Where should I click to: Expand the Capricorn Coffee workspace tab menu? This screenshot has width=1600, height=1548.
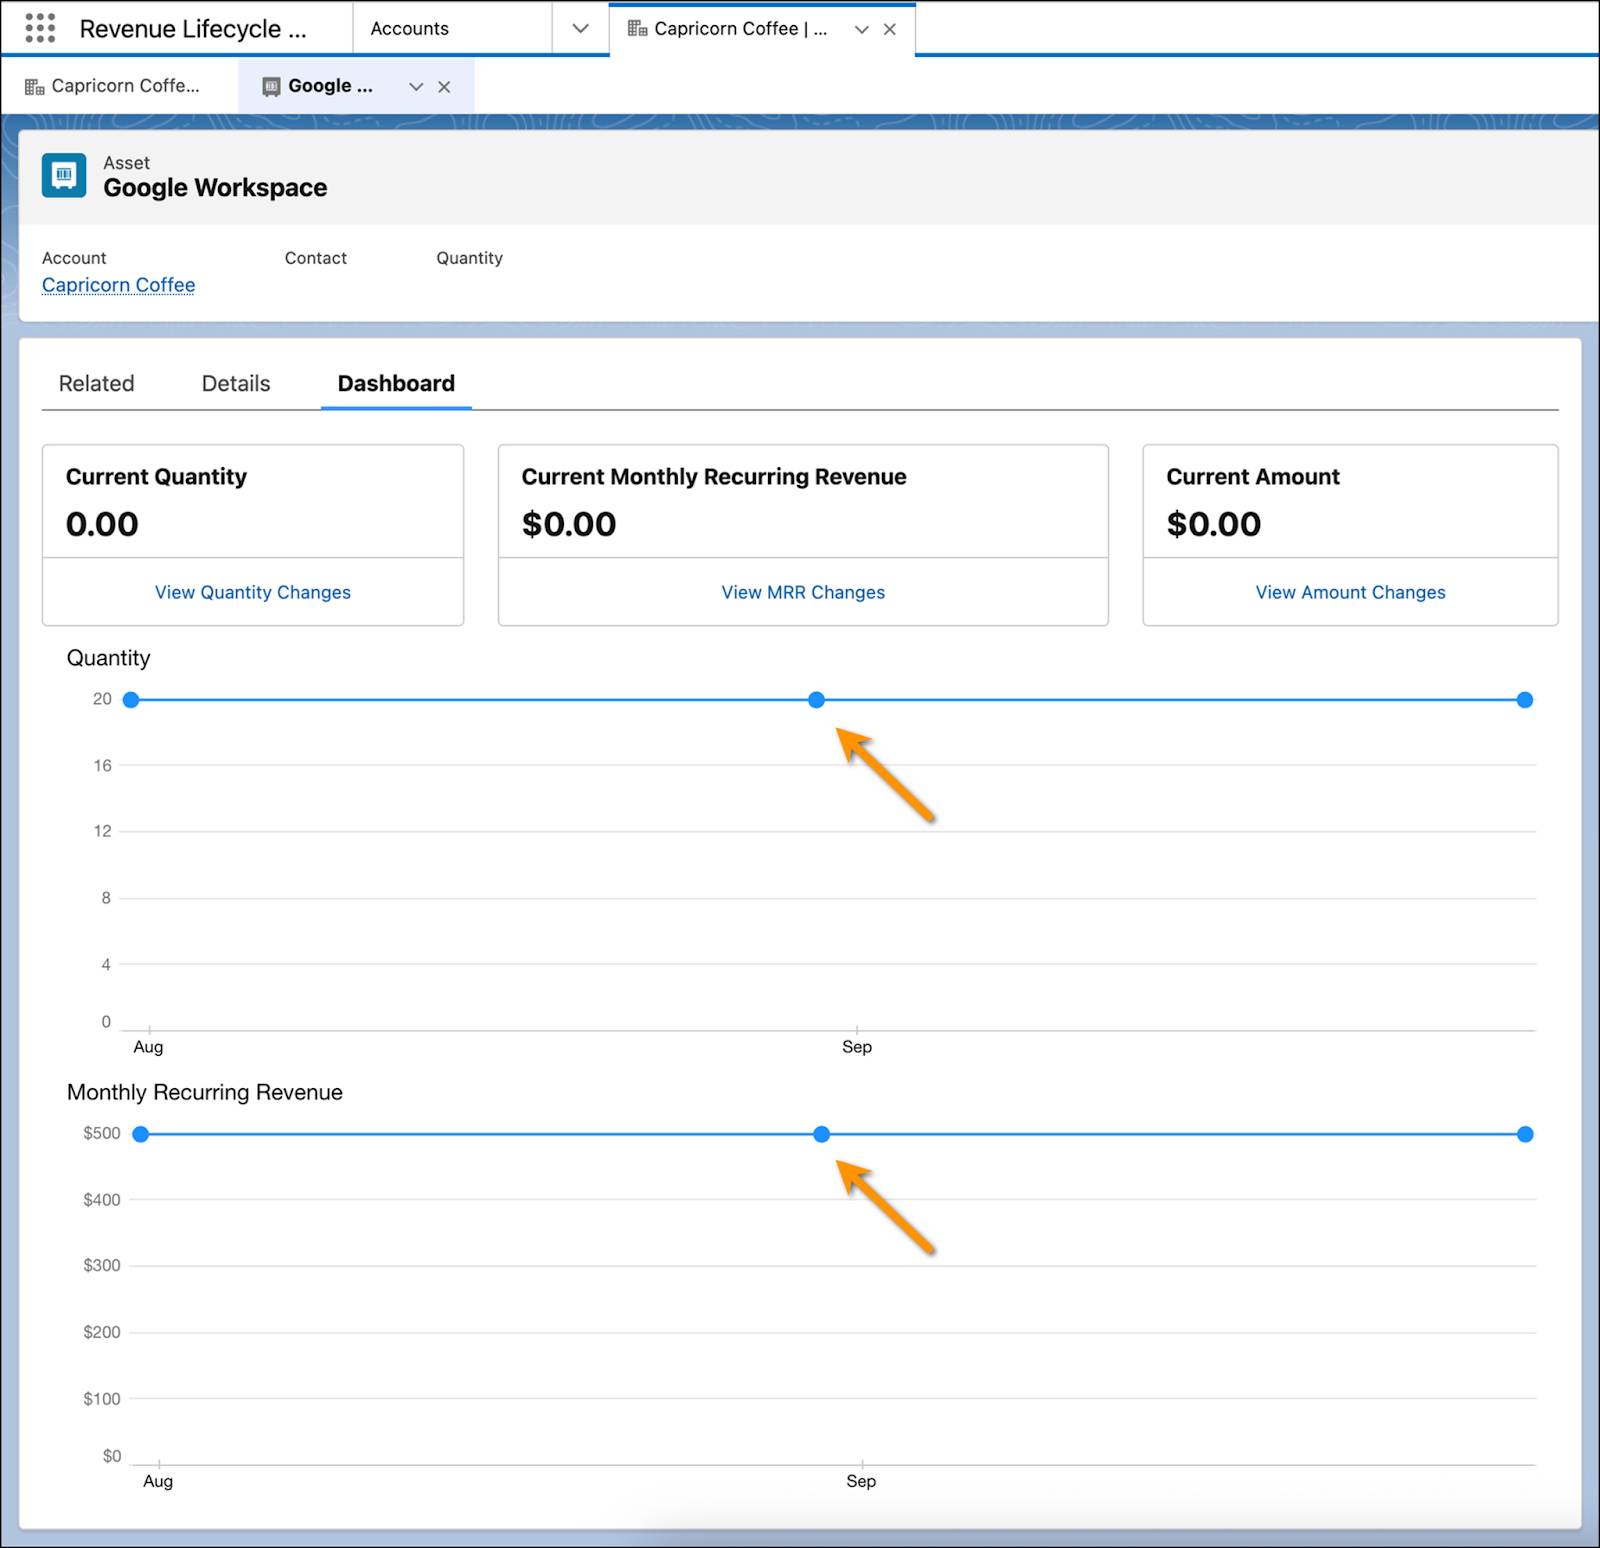click(x=861, y=29)
